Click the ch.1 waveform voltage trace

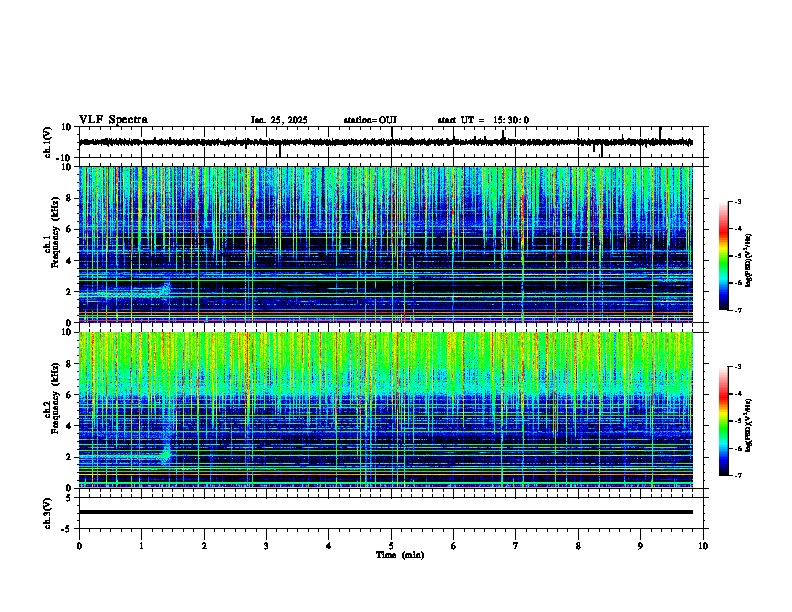(386, 142)
